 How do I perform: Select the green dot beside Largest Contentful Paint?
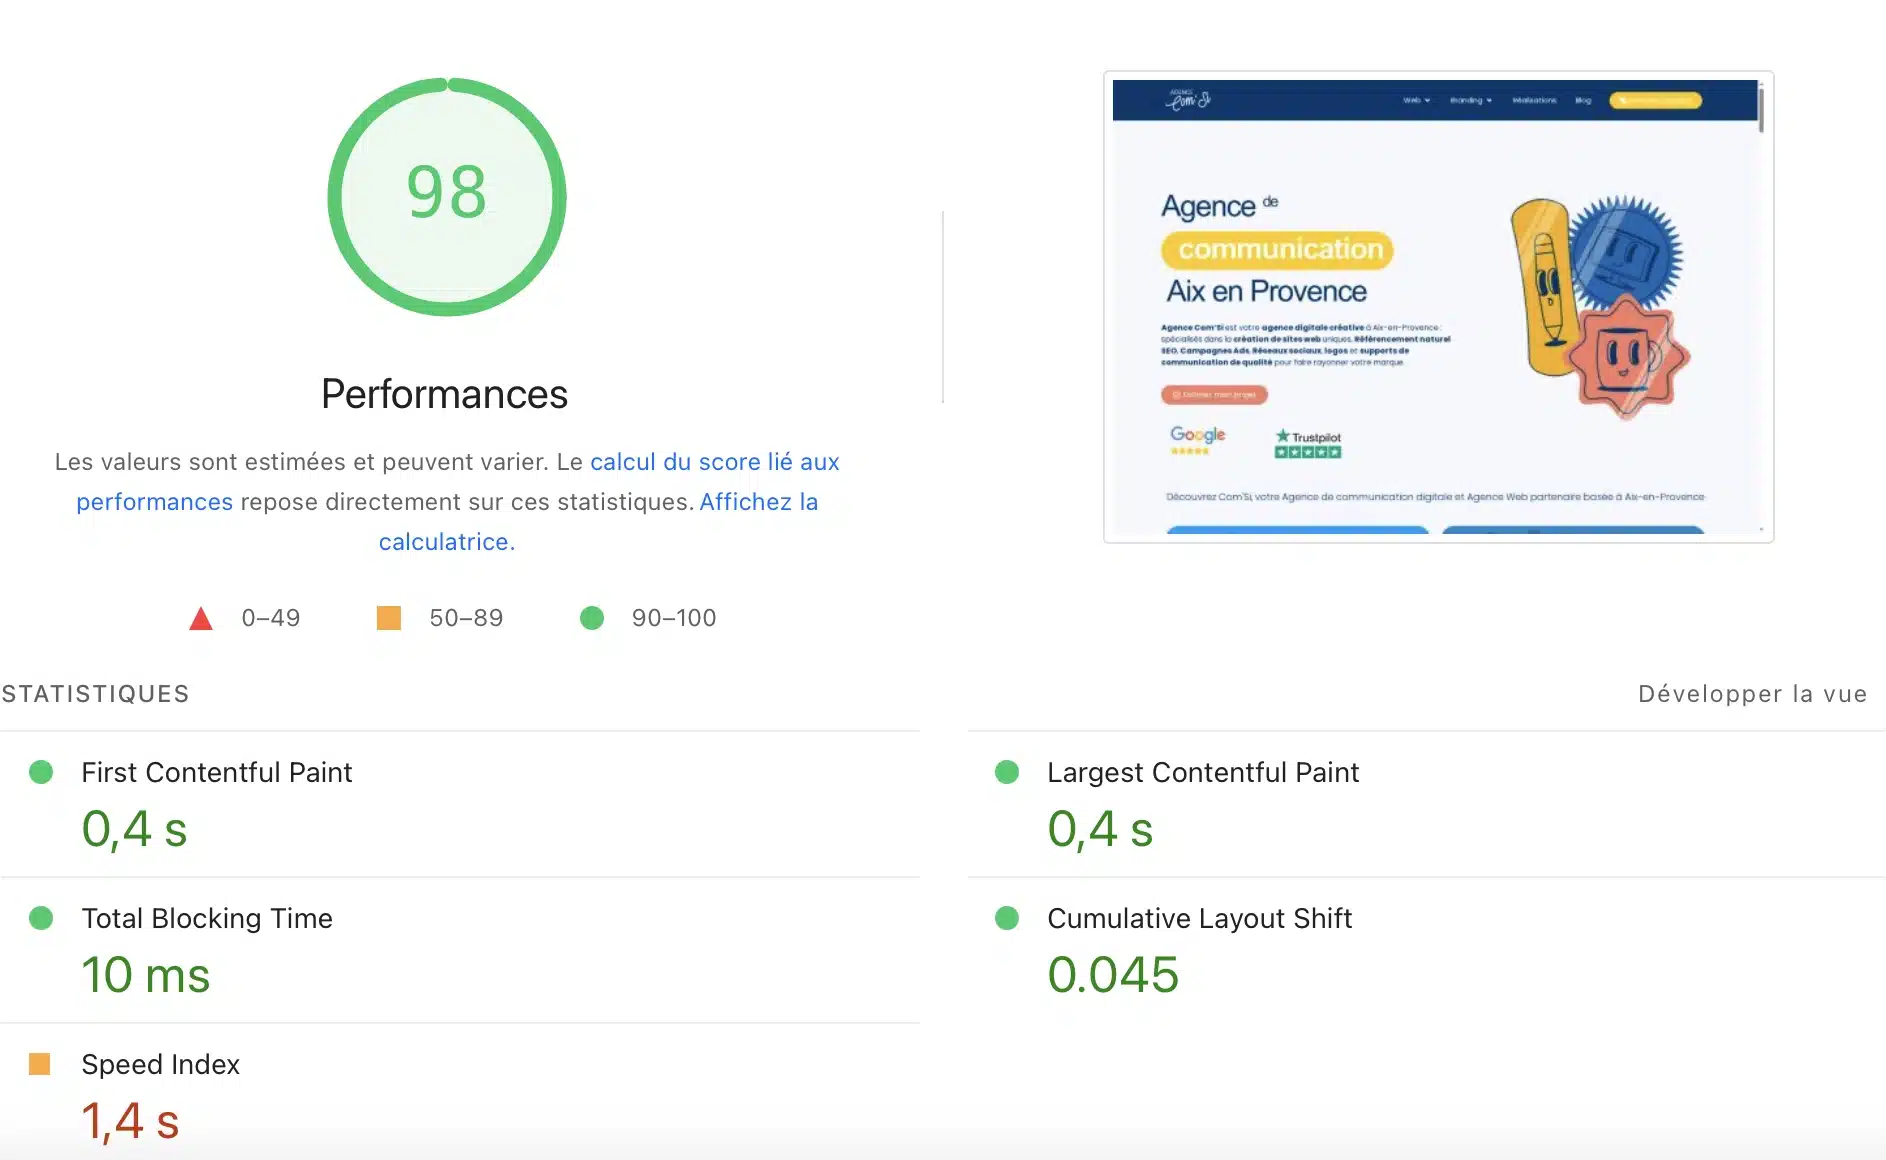(x=1006, y=771)
